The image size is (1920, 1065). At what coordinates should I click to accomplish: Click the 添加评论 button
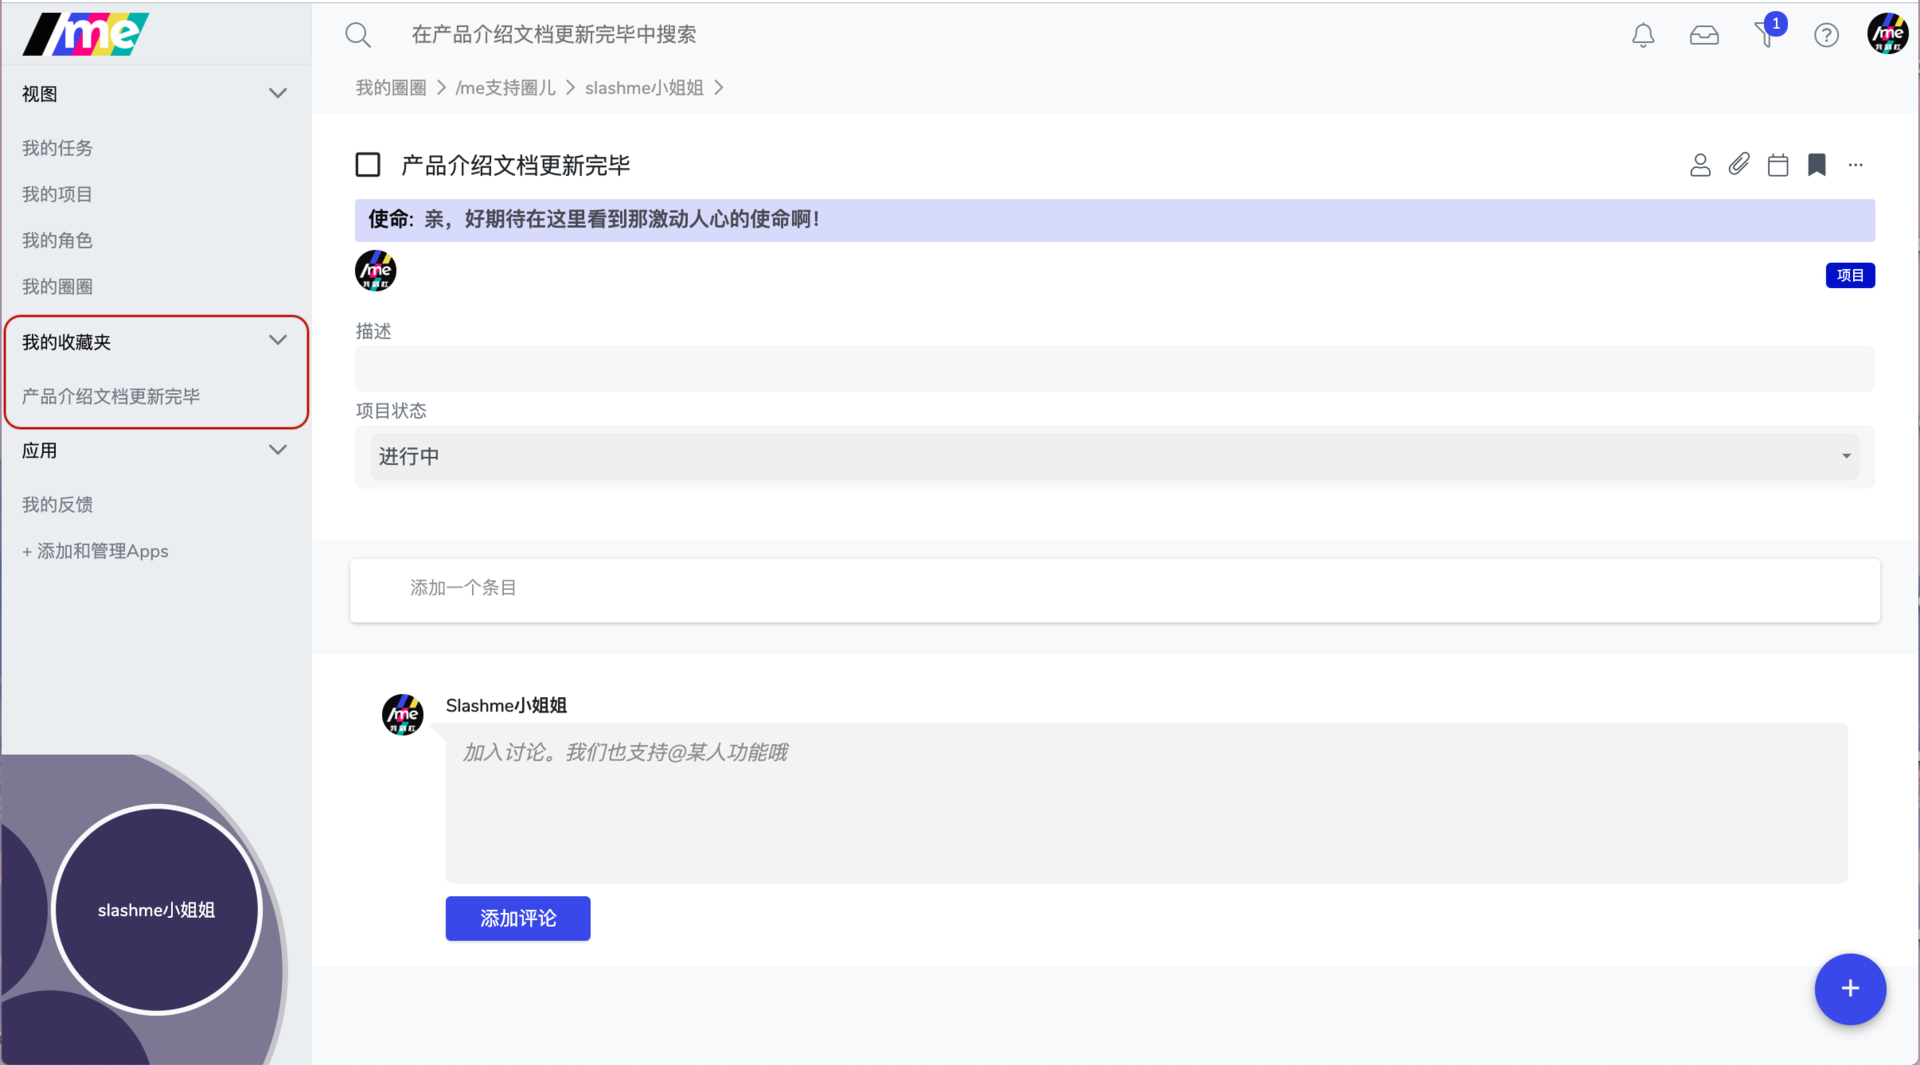point(518,918)
